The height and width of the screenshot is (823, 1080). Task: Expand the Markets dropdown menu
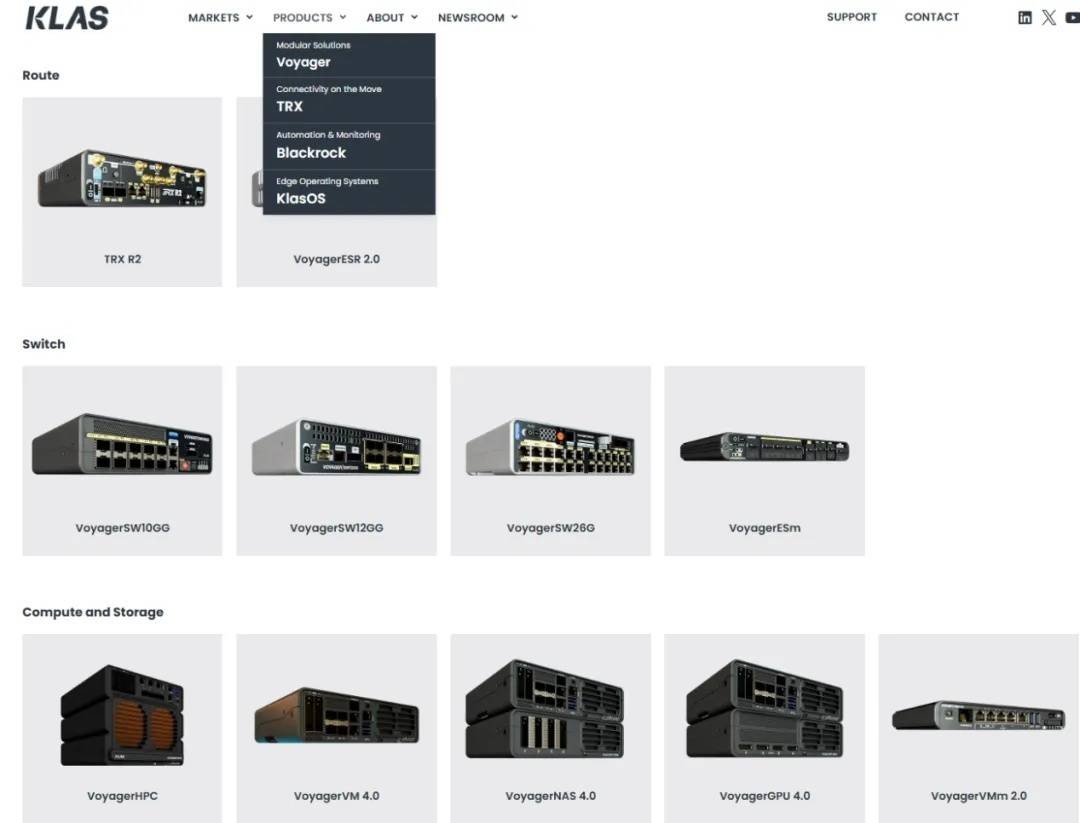[x=220, y=17]
